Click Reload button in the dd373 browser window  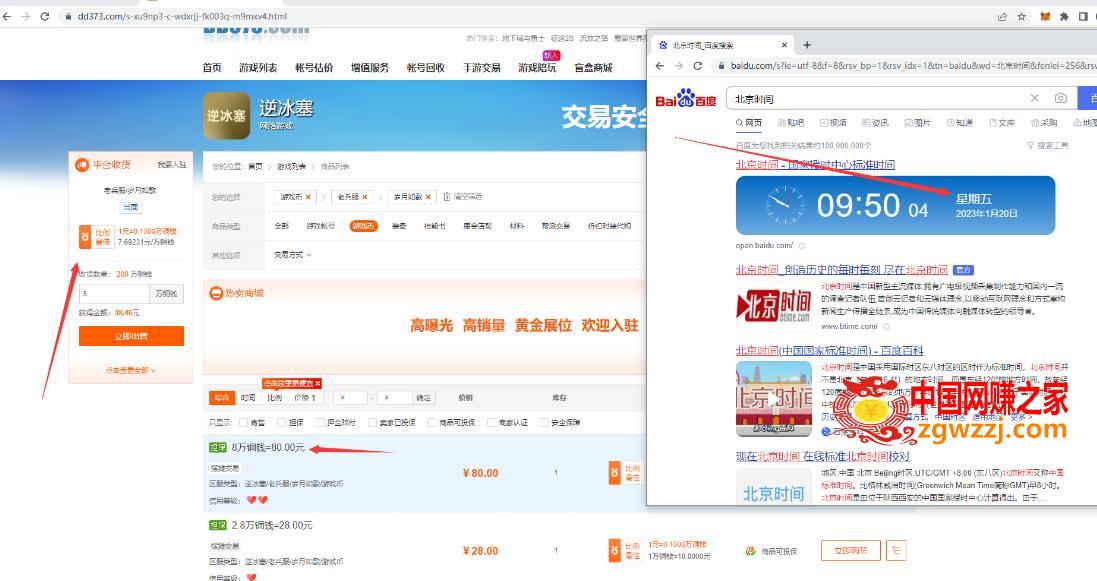[x=45, y=16]
